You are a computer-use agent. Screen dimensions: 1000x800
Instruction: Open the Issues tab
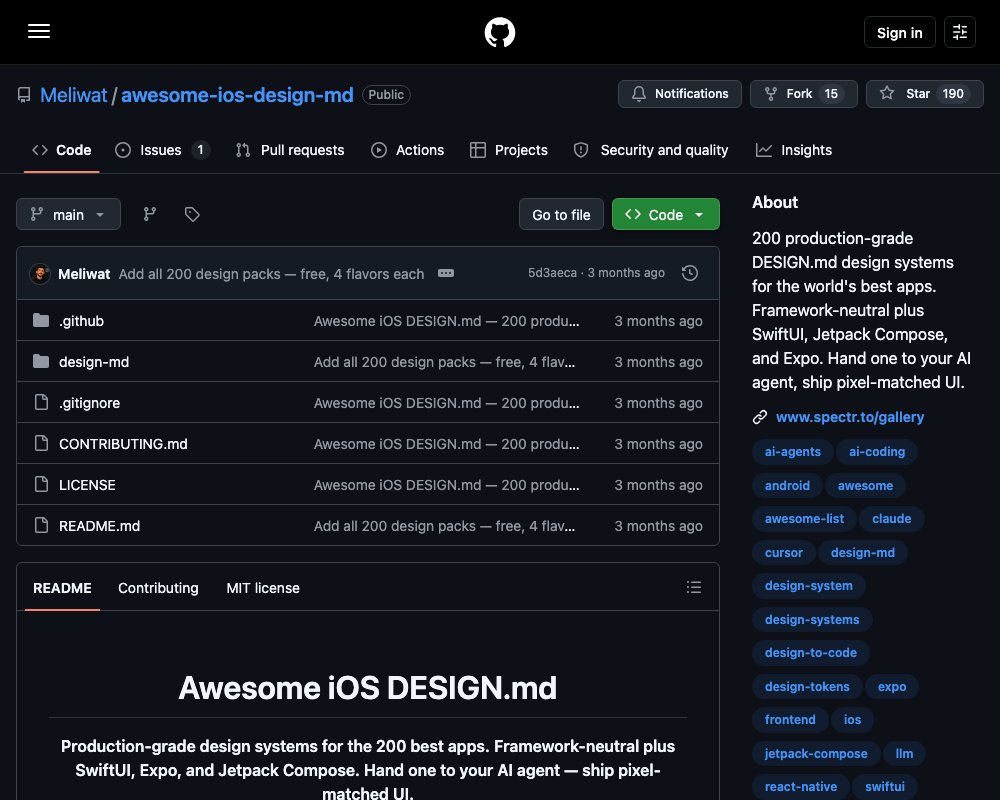click(161, 150)
